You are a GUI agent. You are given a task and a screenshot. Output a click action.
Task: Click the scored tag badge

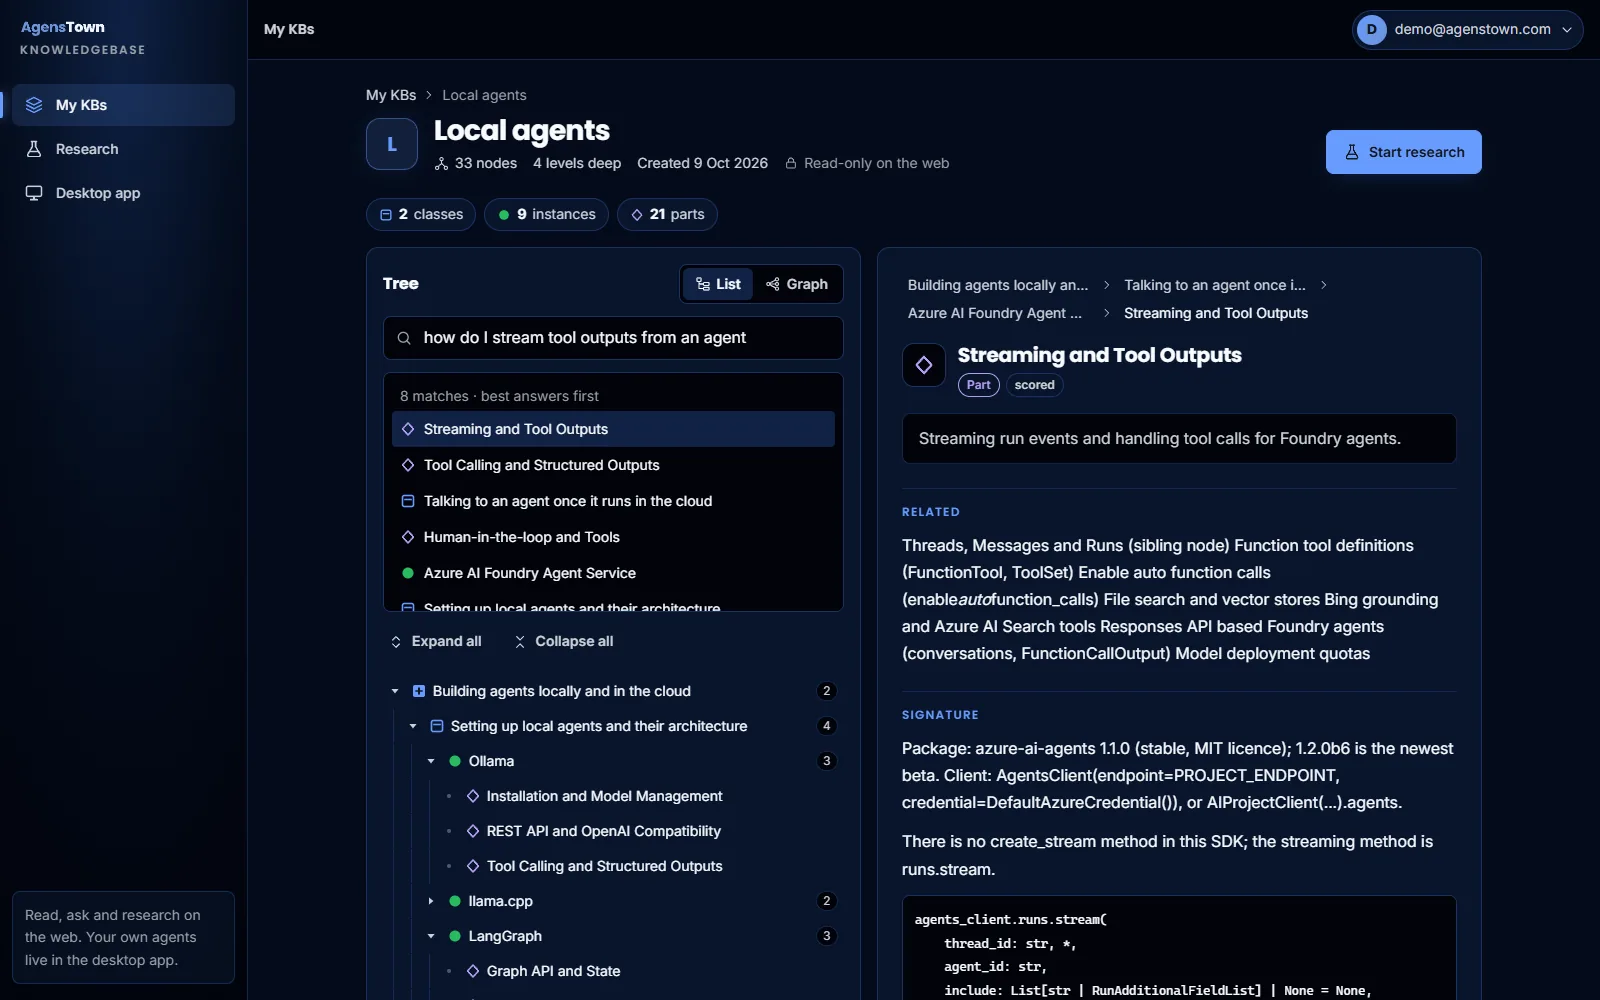[x=1034, y=385]
